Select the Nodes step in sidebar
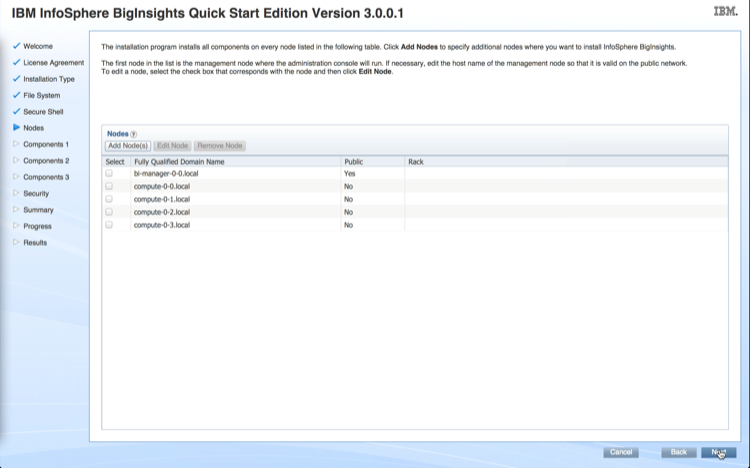Screen dimensions: 750x468 (33, 128)
